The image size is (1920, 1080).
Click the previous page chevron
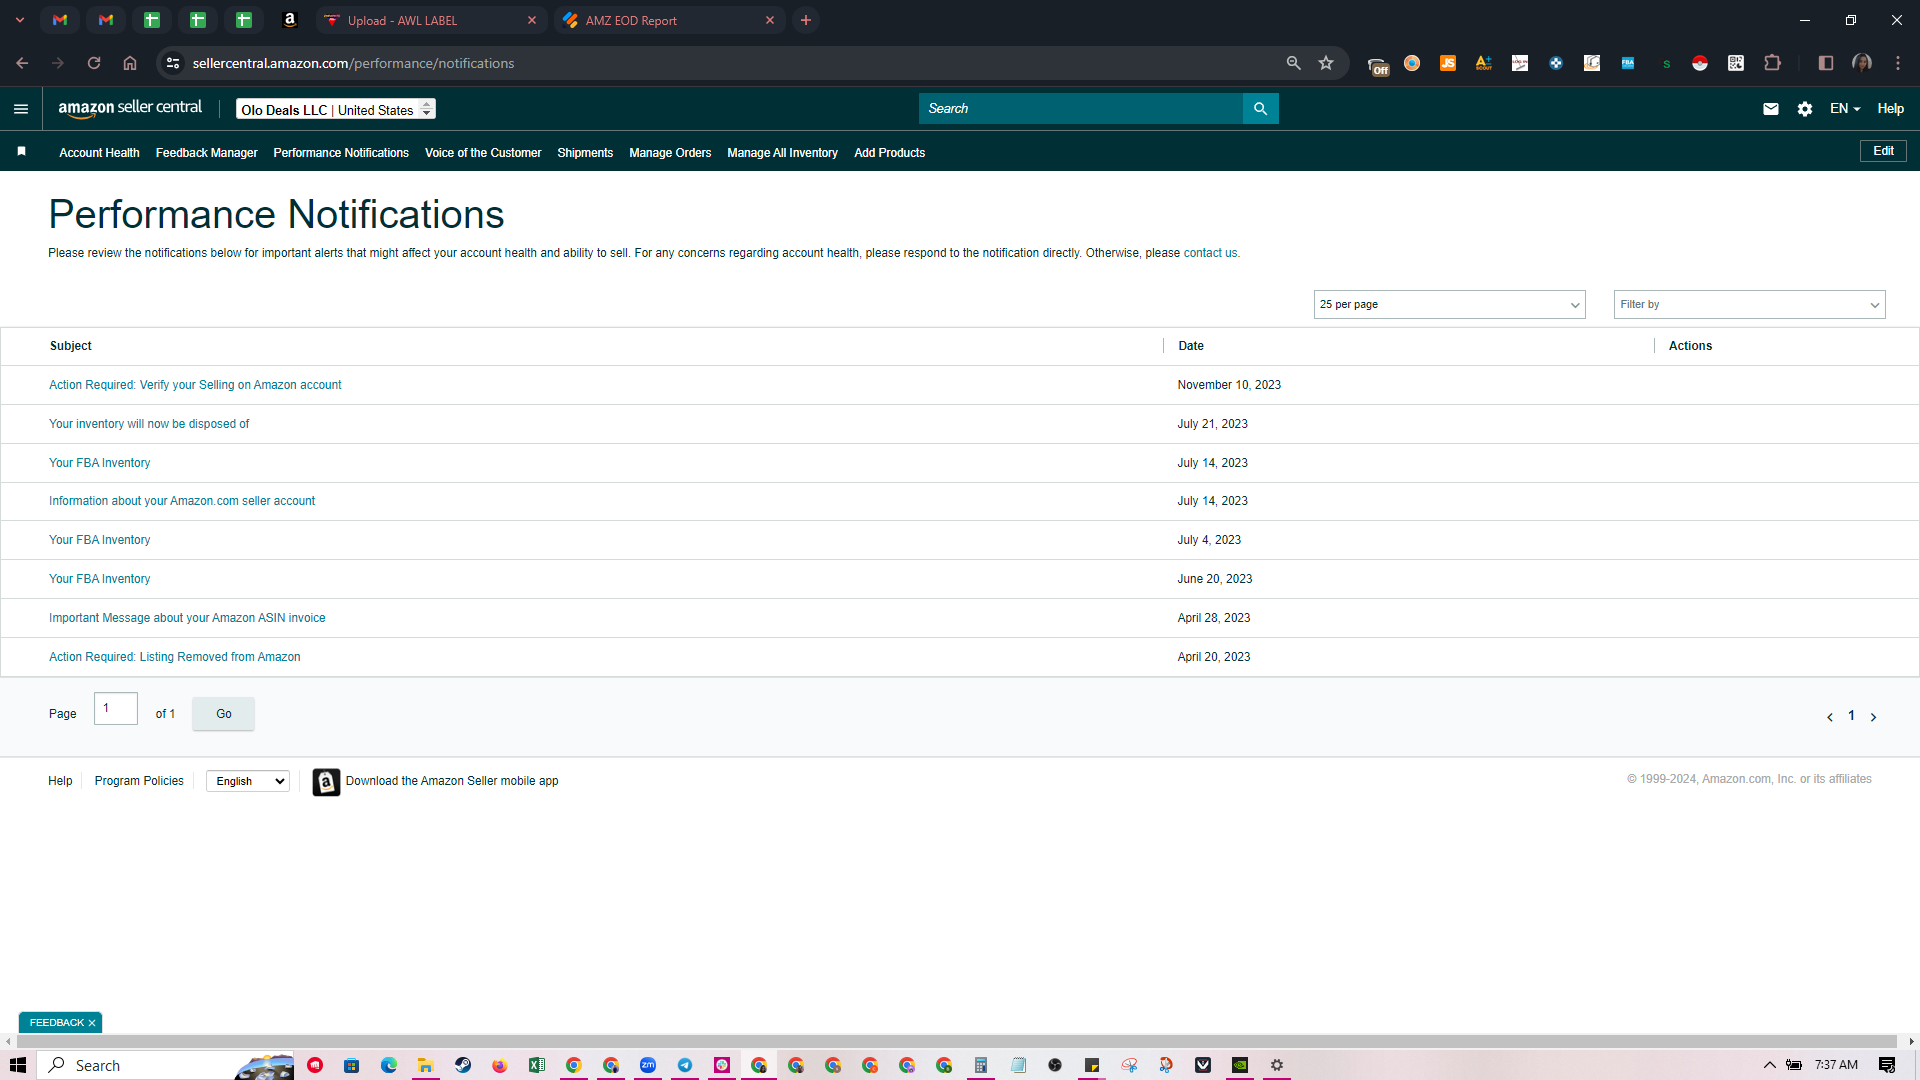1830,717
